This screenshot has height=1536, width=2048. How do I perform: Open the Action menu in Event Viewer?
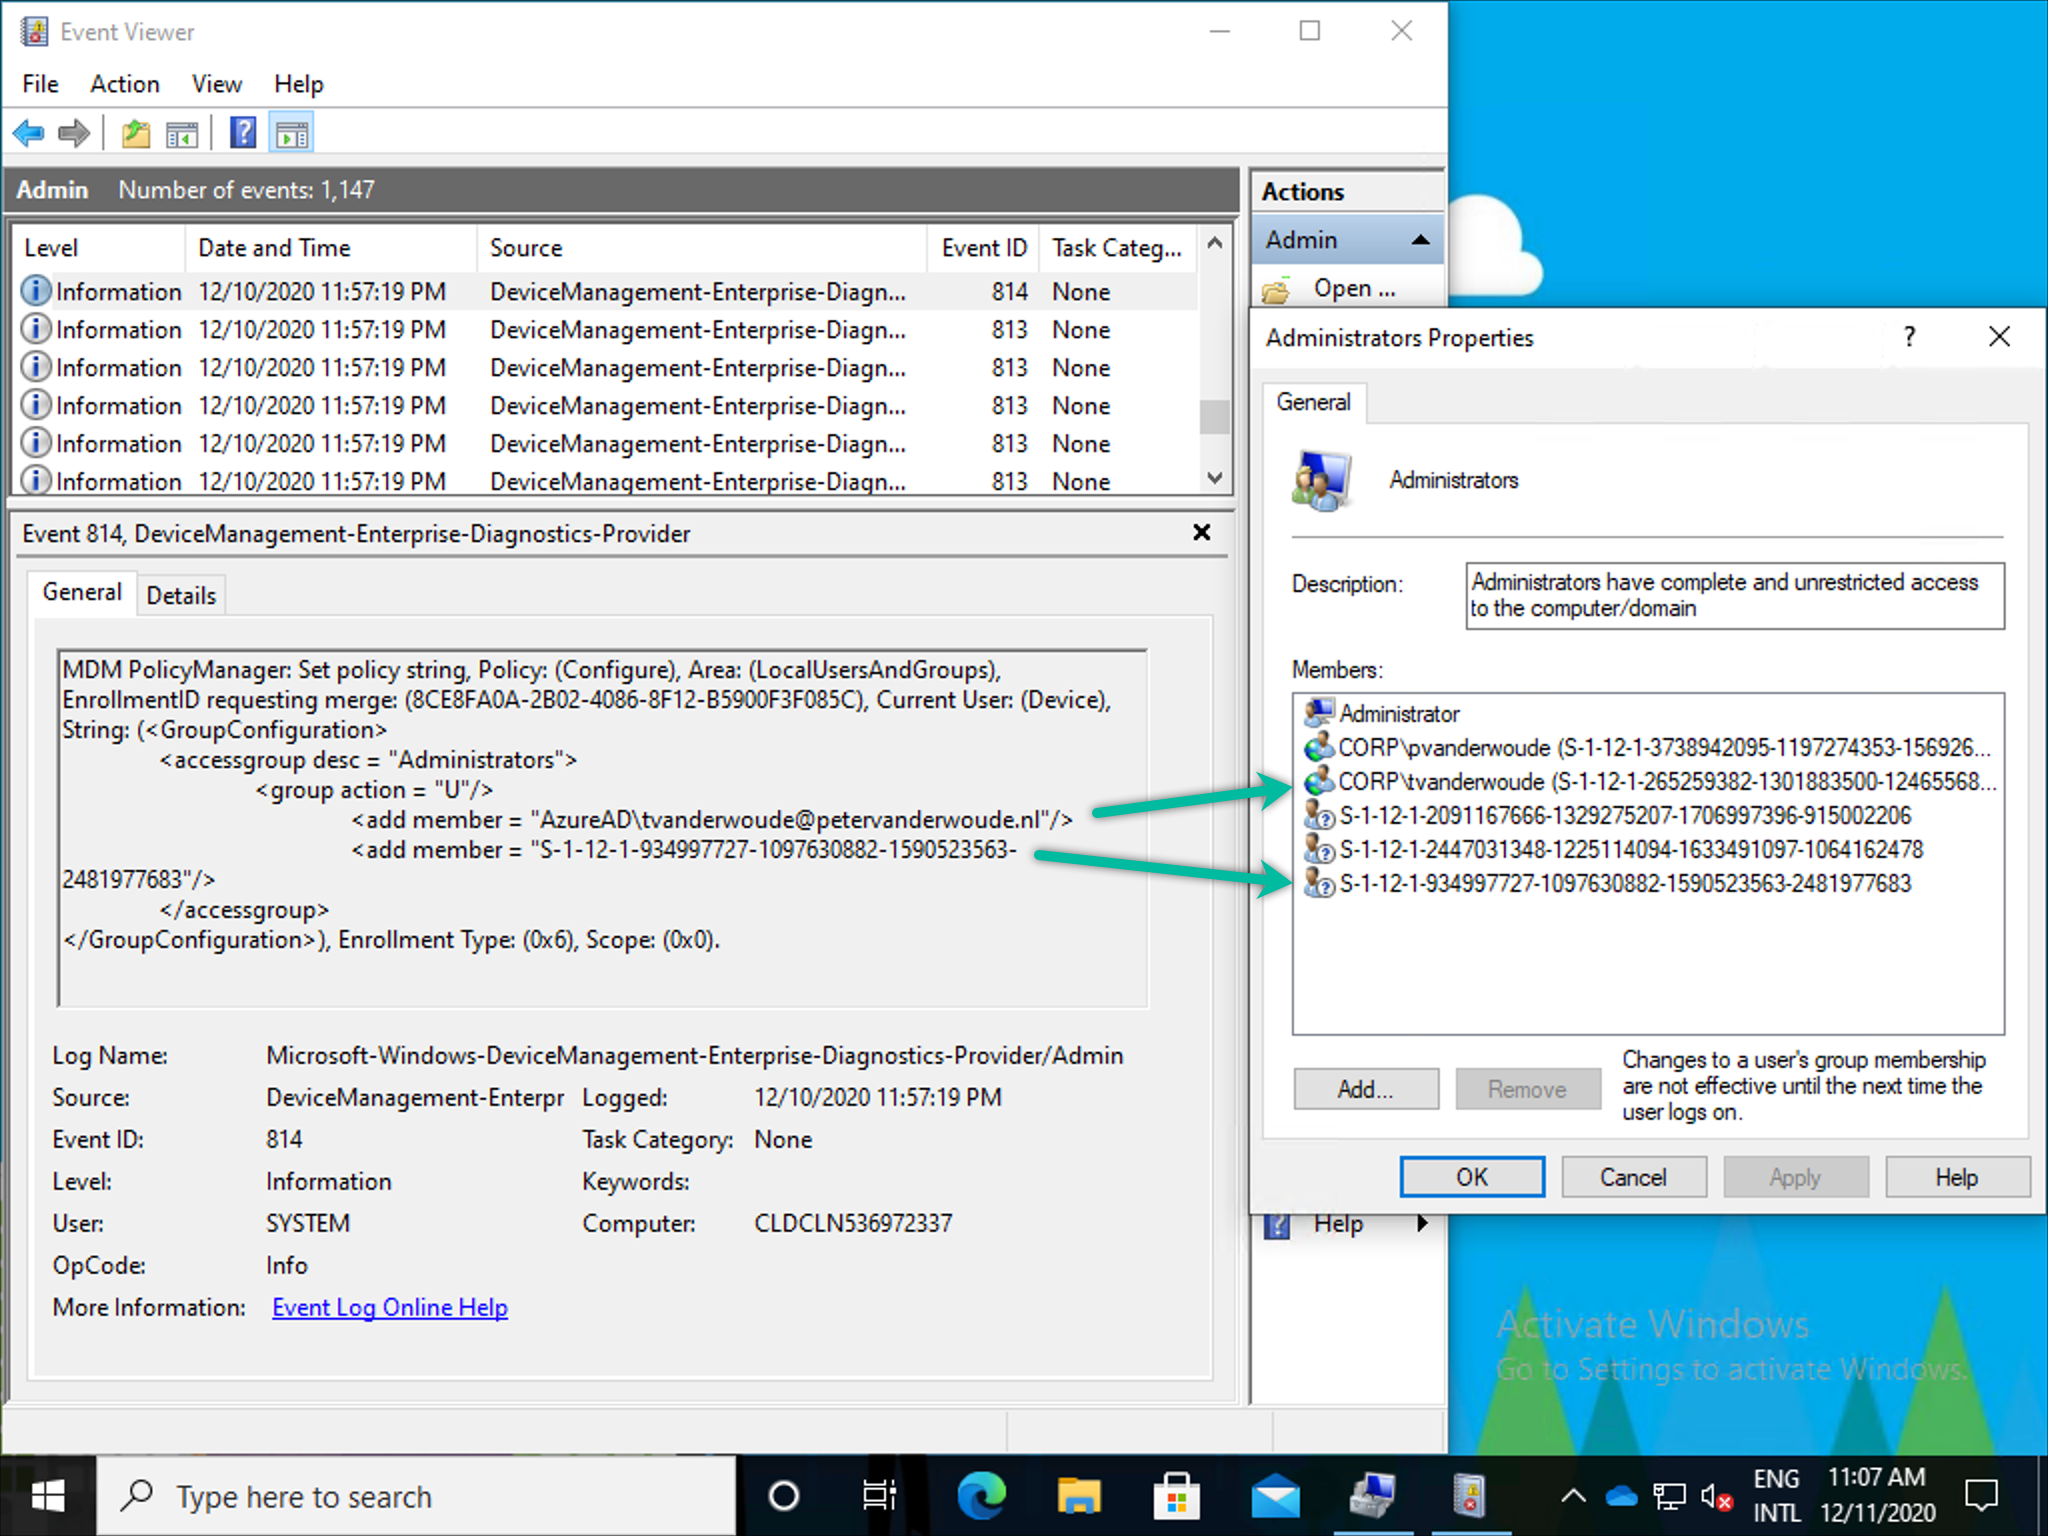point(124,84)
